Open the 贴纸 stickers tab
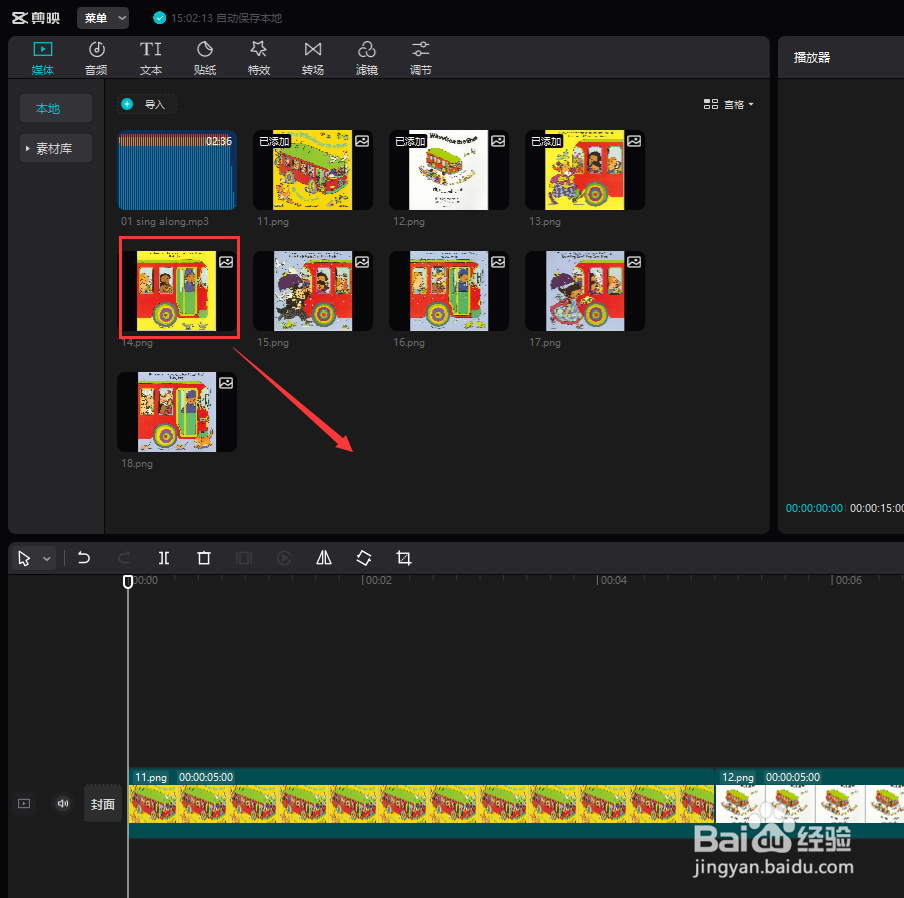This screenshot has height=898, width=904. coord(205,58)
